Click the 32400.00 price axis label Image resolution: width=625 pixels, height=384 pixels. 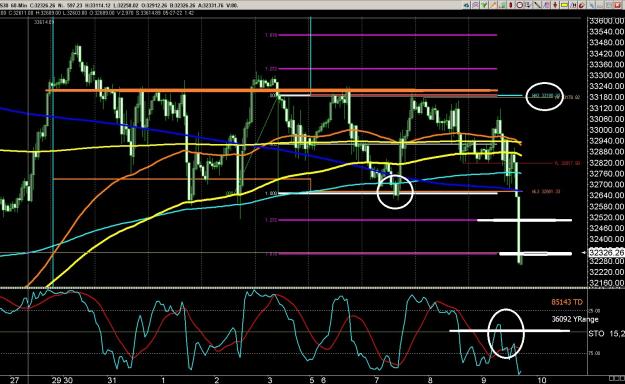[x=606, y=239]
